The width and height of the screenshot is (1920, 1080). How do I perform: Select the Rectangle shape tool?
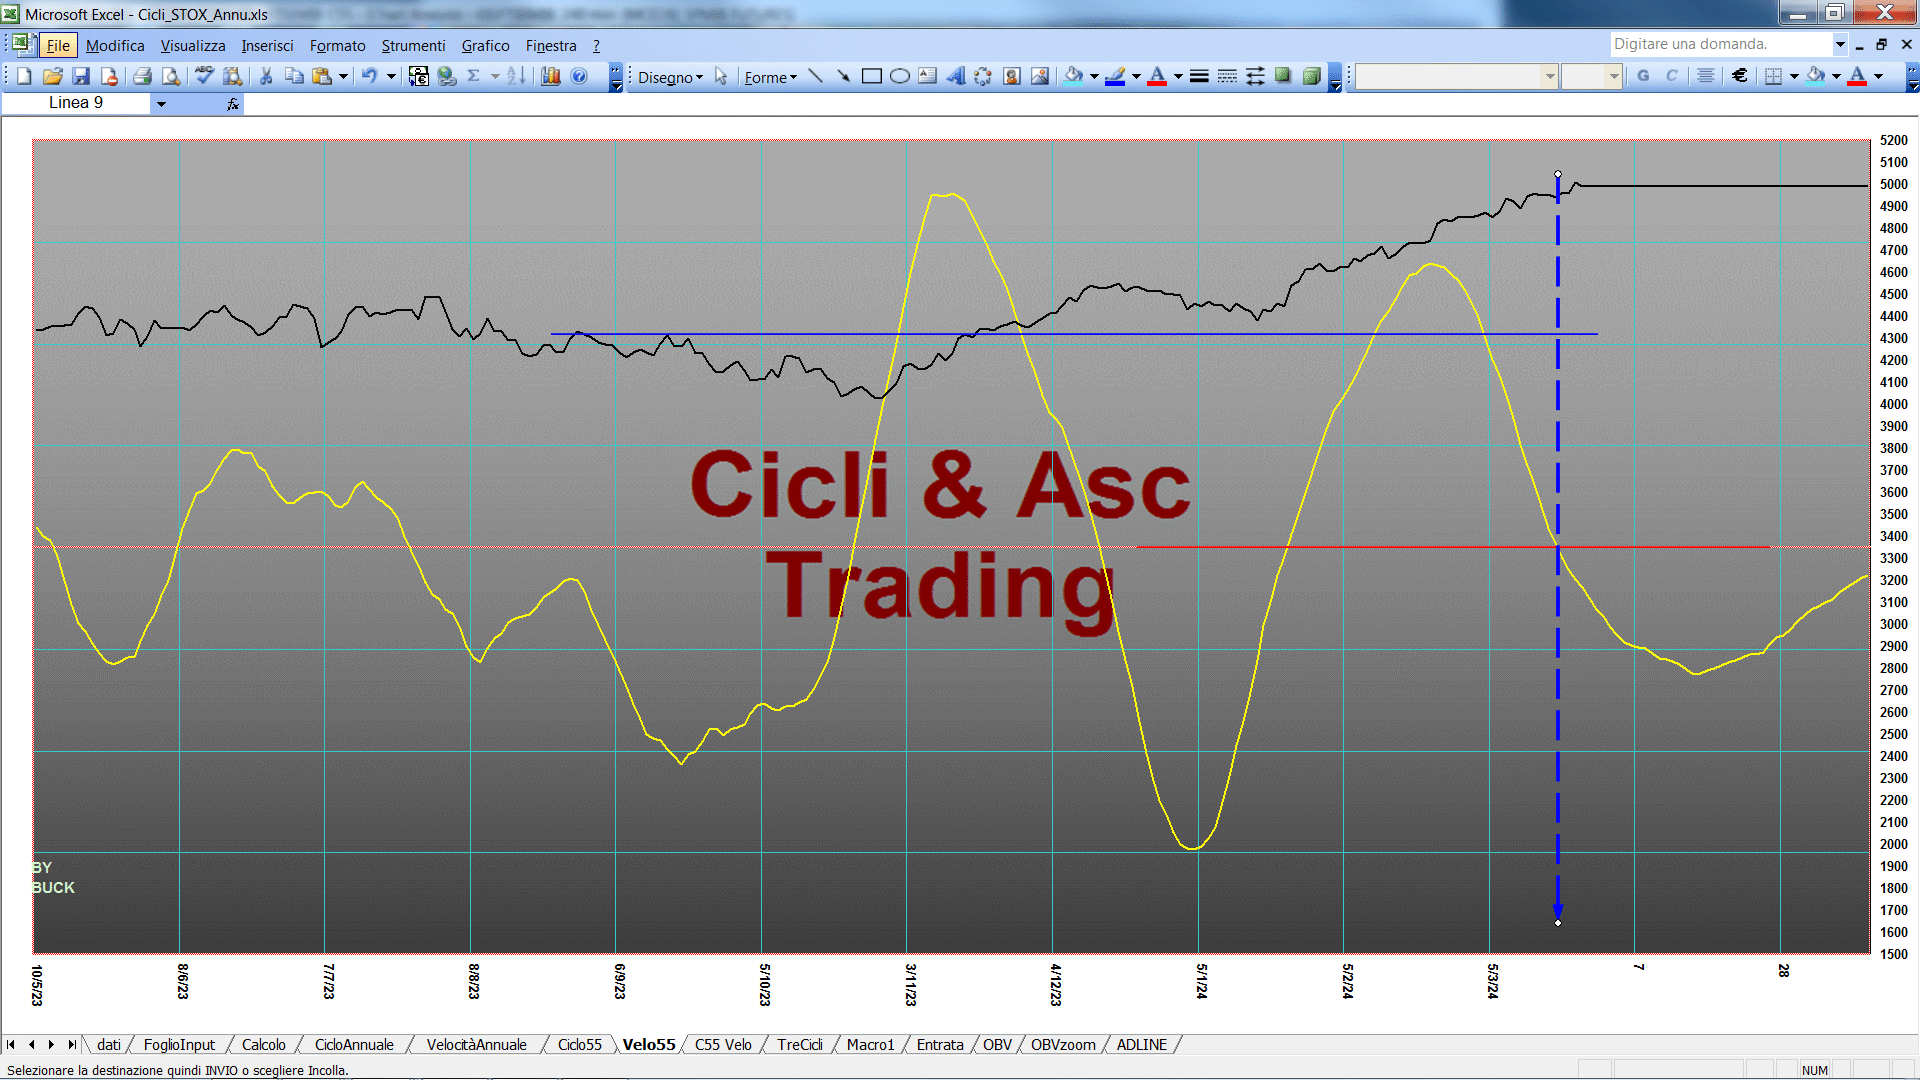(x=871, y=76)
